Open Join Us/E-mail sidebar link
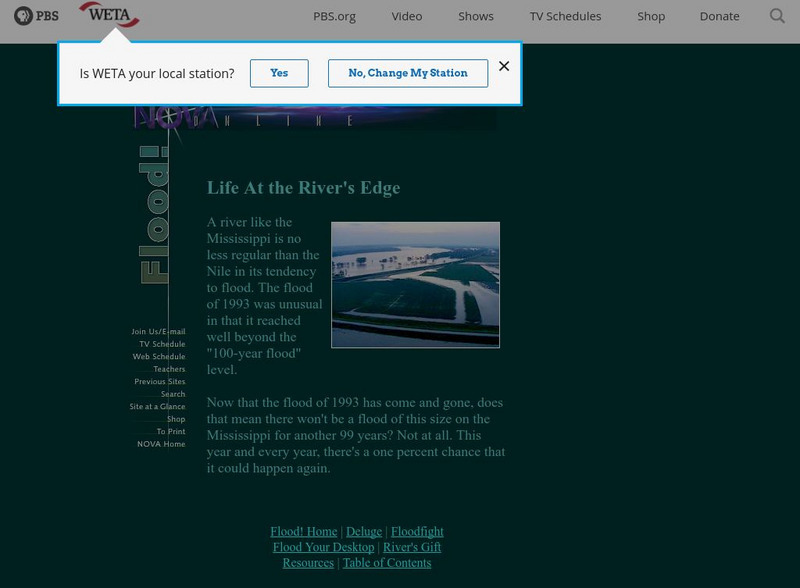800x588 pixels. tap(158, 331)
